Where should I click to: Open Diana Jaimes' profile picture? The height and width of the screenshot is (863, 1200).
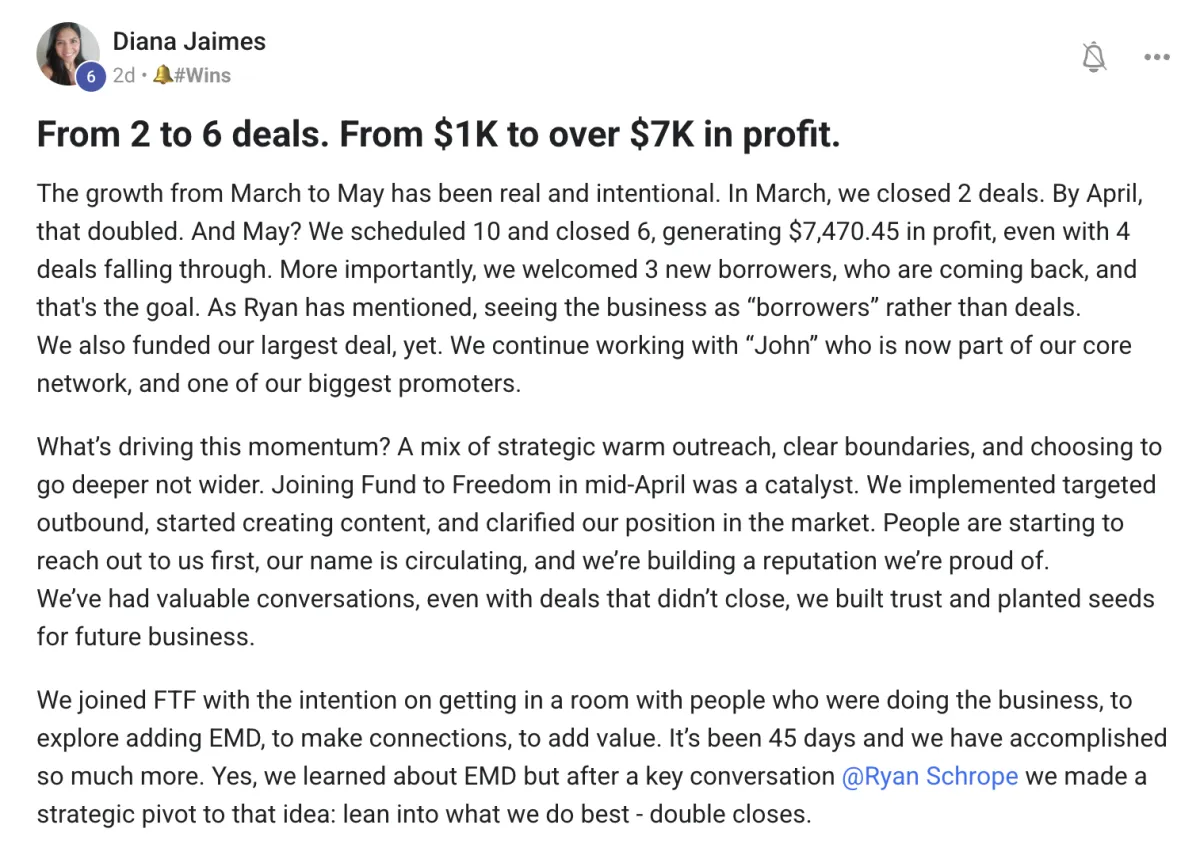[68, 55]
